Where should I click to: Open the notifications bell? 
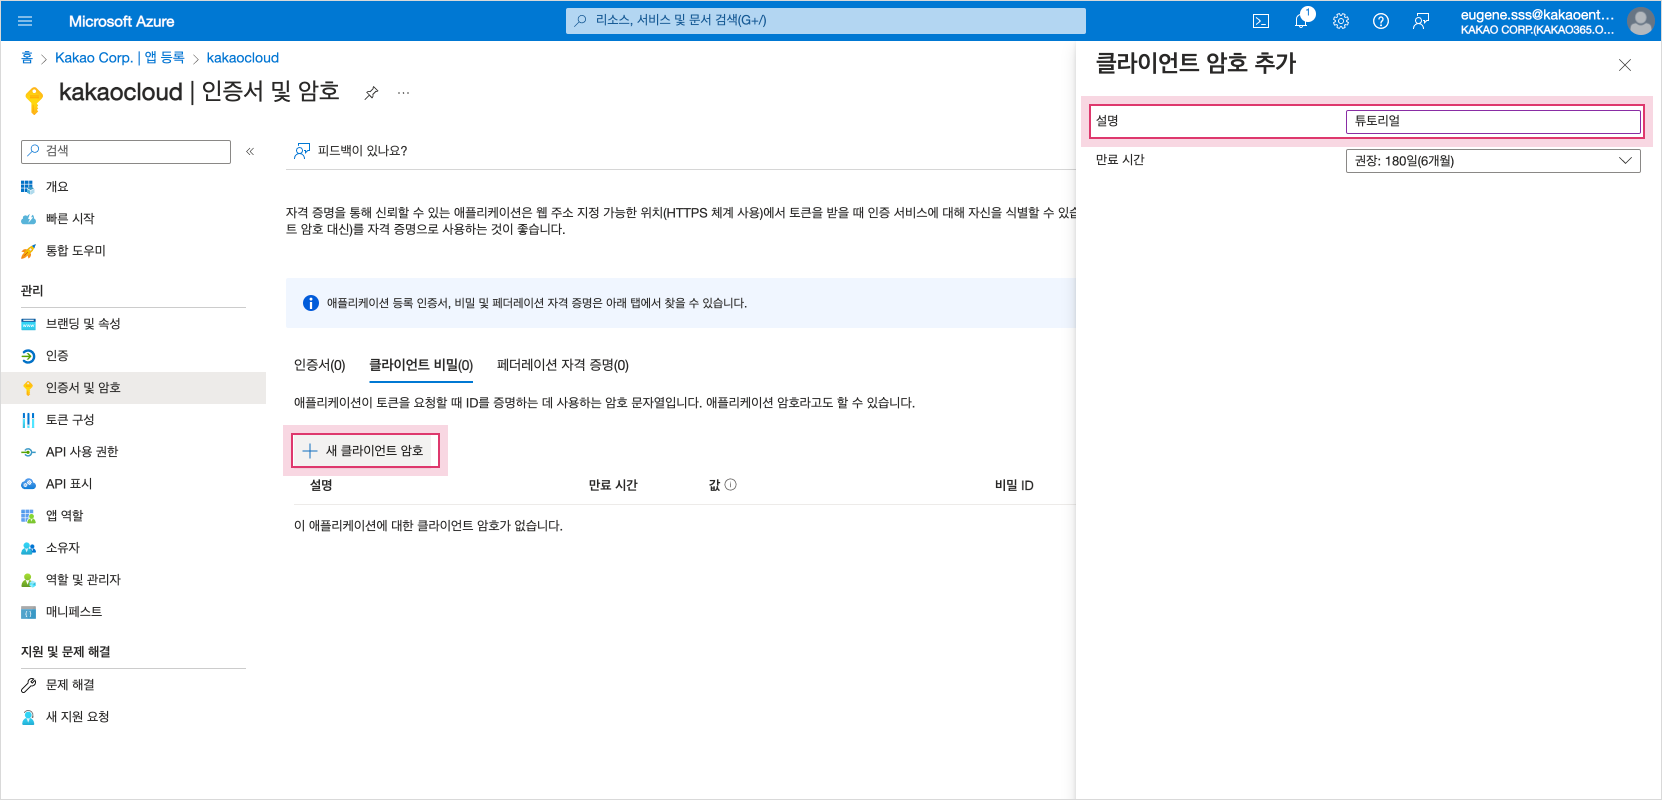coord(1301,21)
